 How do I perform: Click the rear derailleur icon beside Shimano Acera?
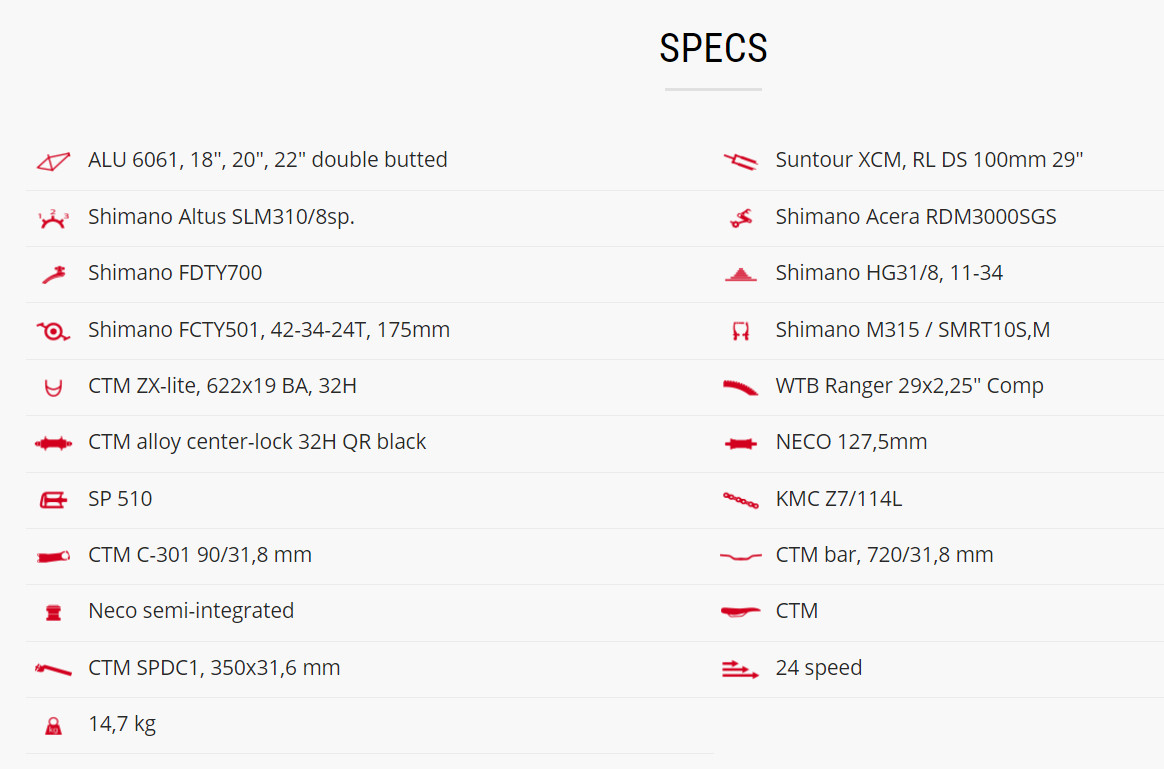741,218
